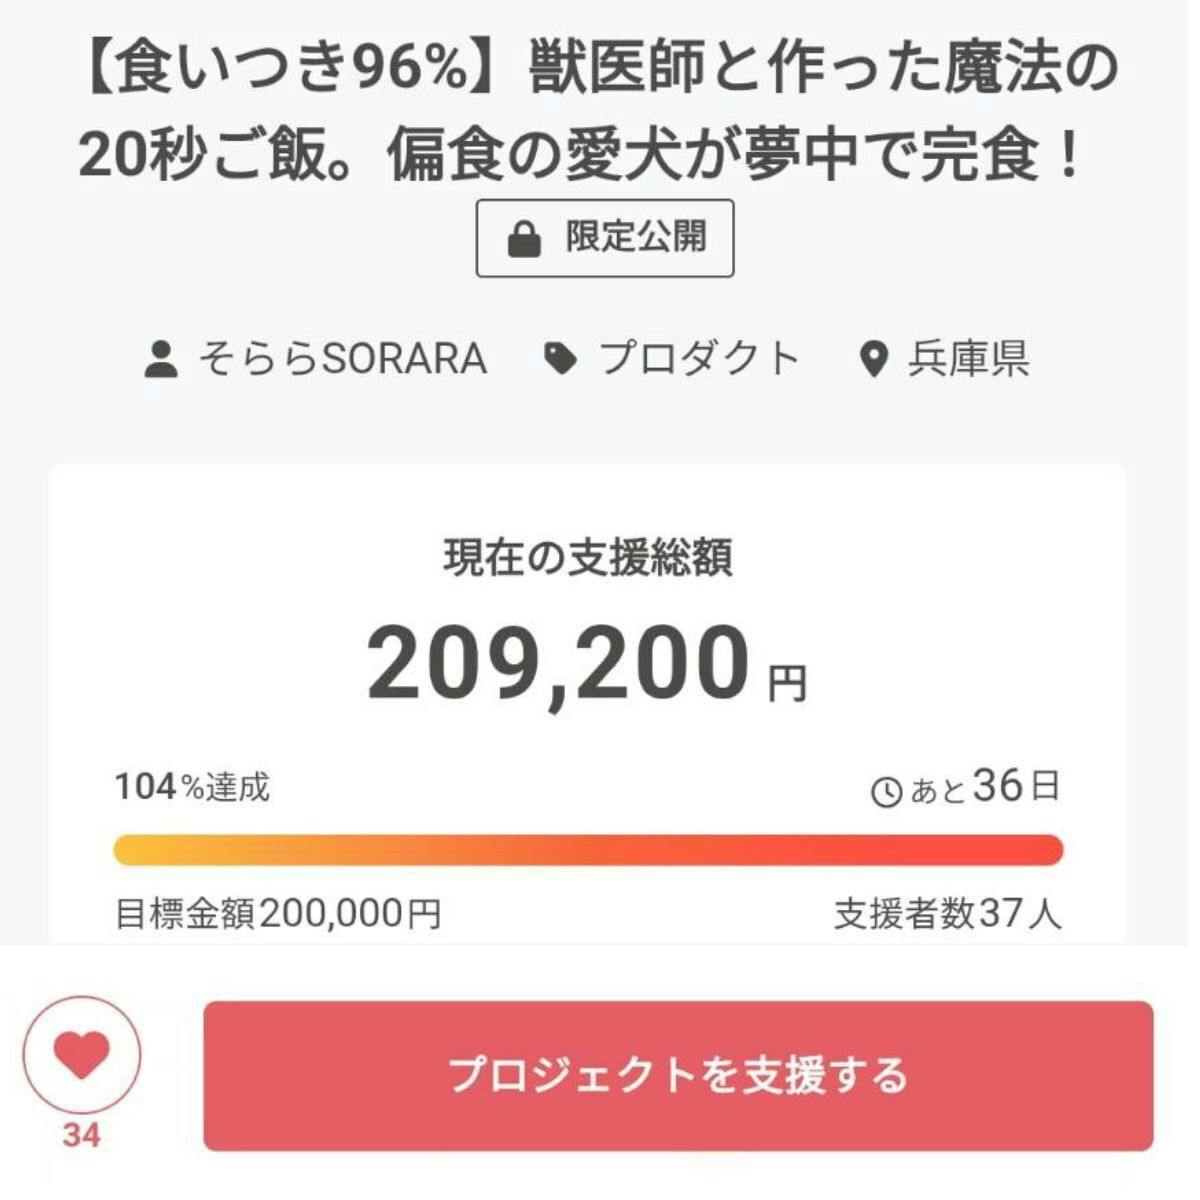The width and height of the screenshot is (1200, 1200).
Task: Click the 限定公開 label text
Action: (x=636, y=238)
